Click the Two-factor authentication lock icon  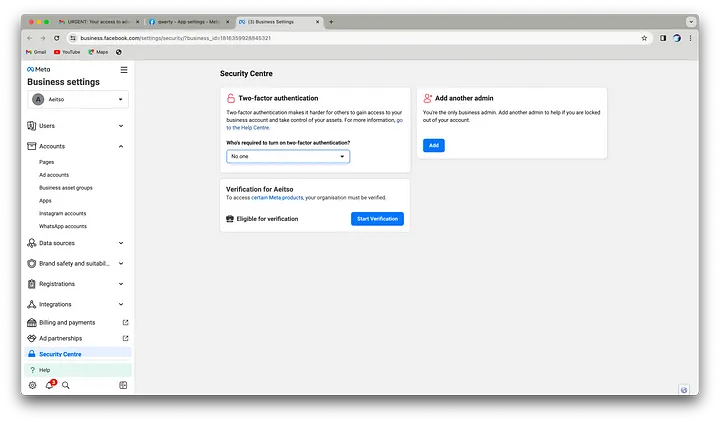(231, 98)
